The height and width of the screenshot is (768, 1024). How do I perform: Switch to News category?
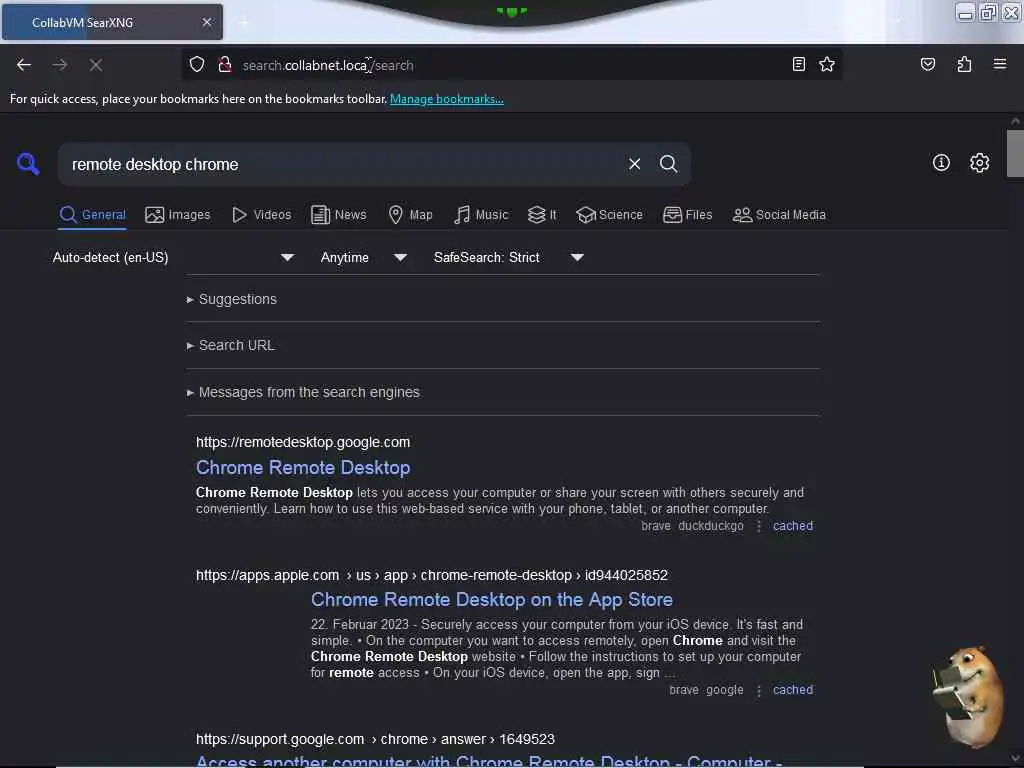tap(338, 215)
